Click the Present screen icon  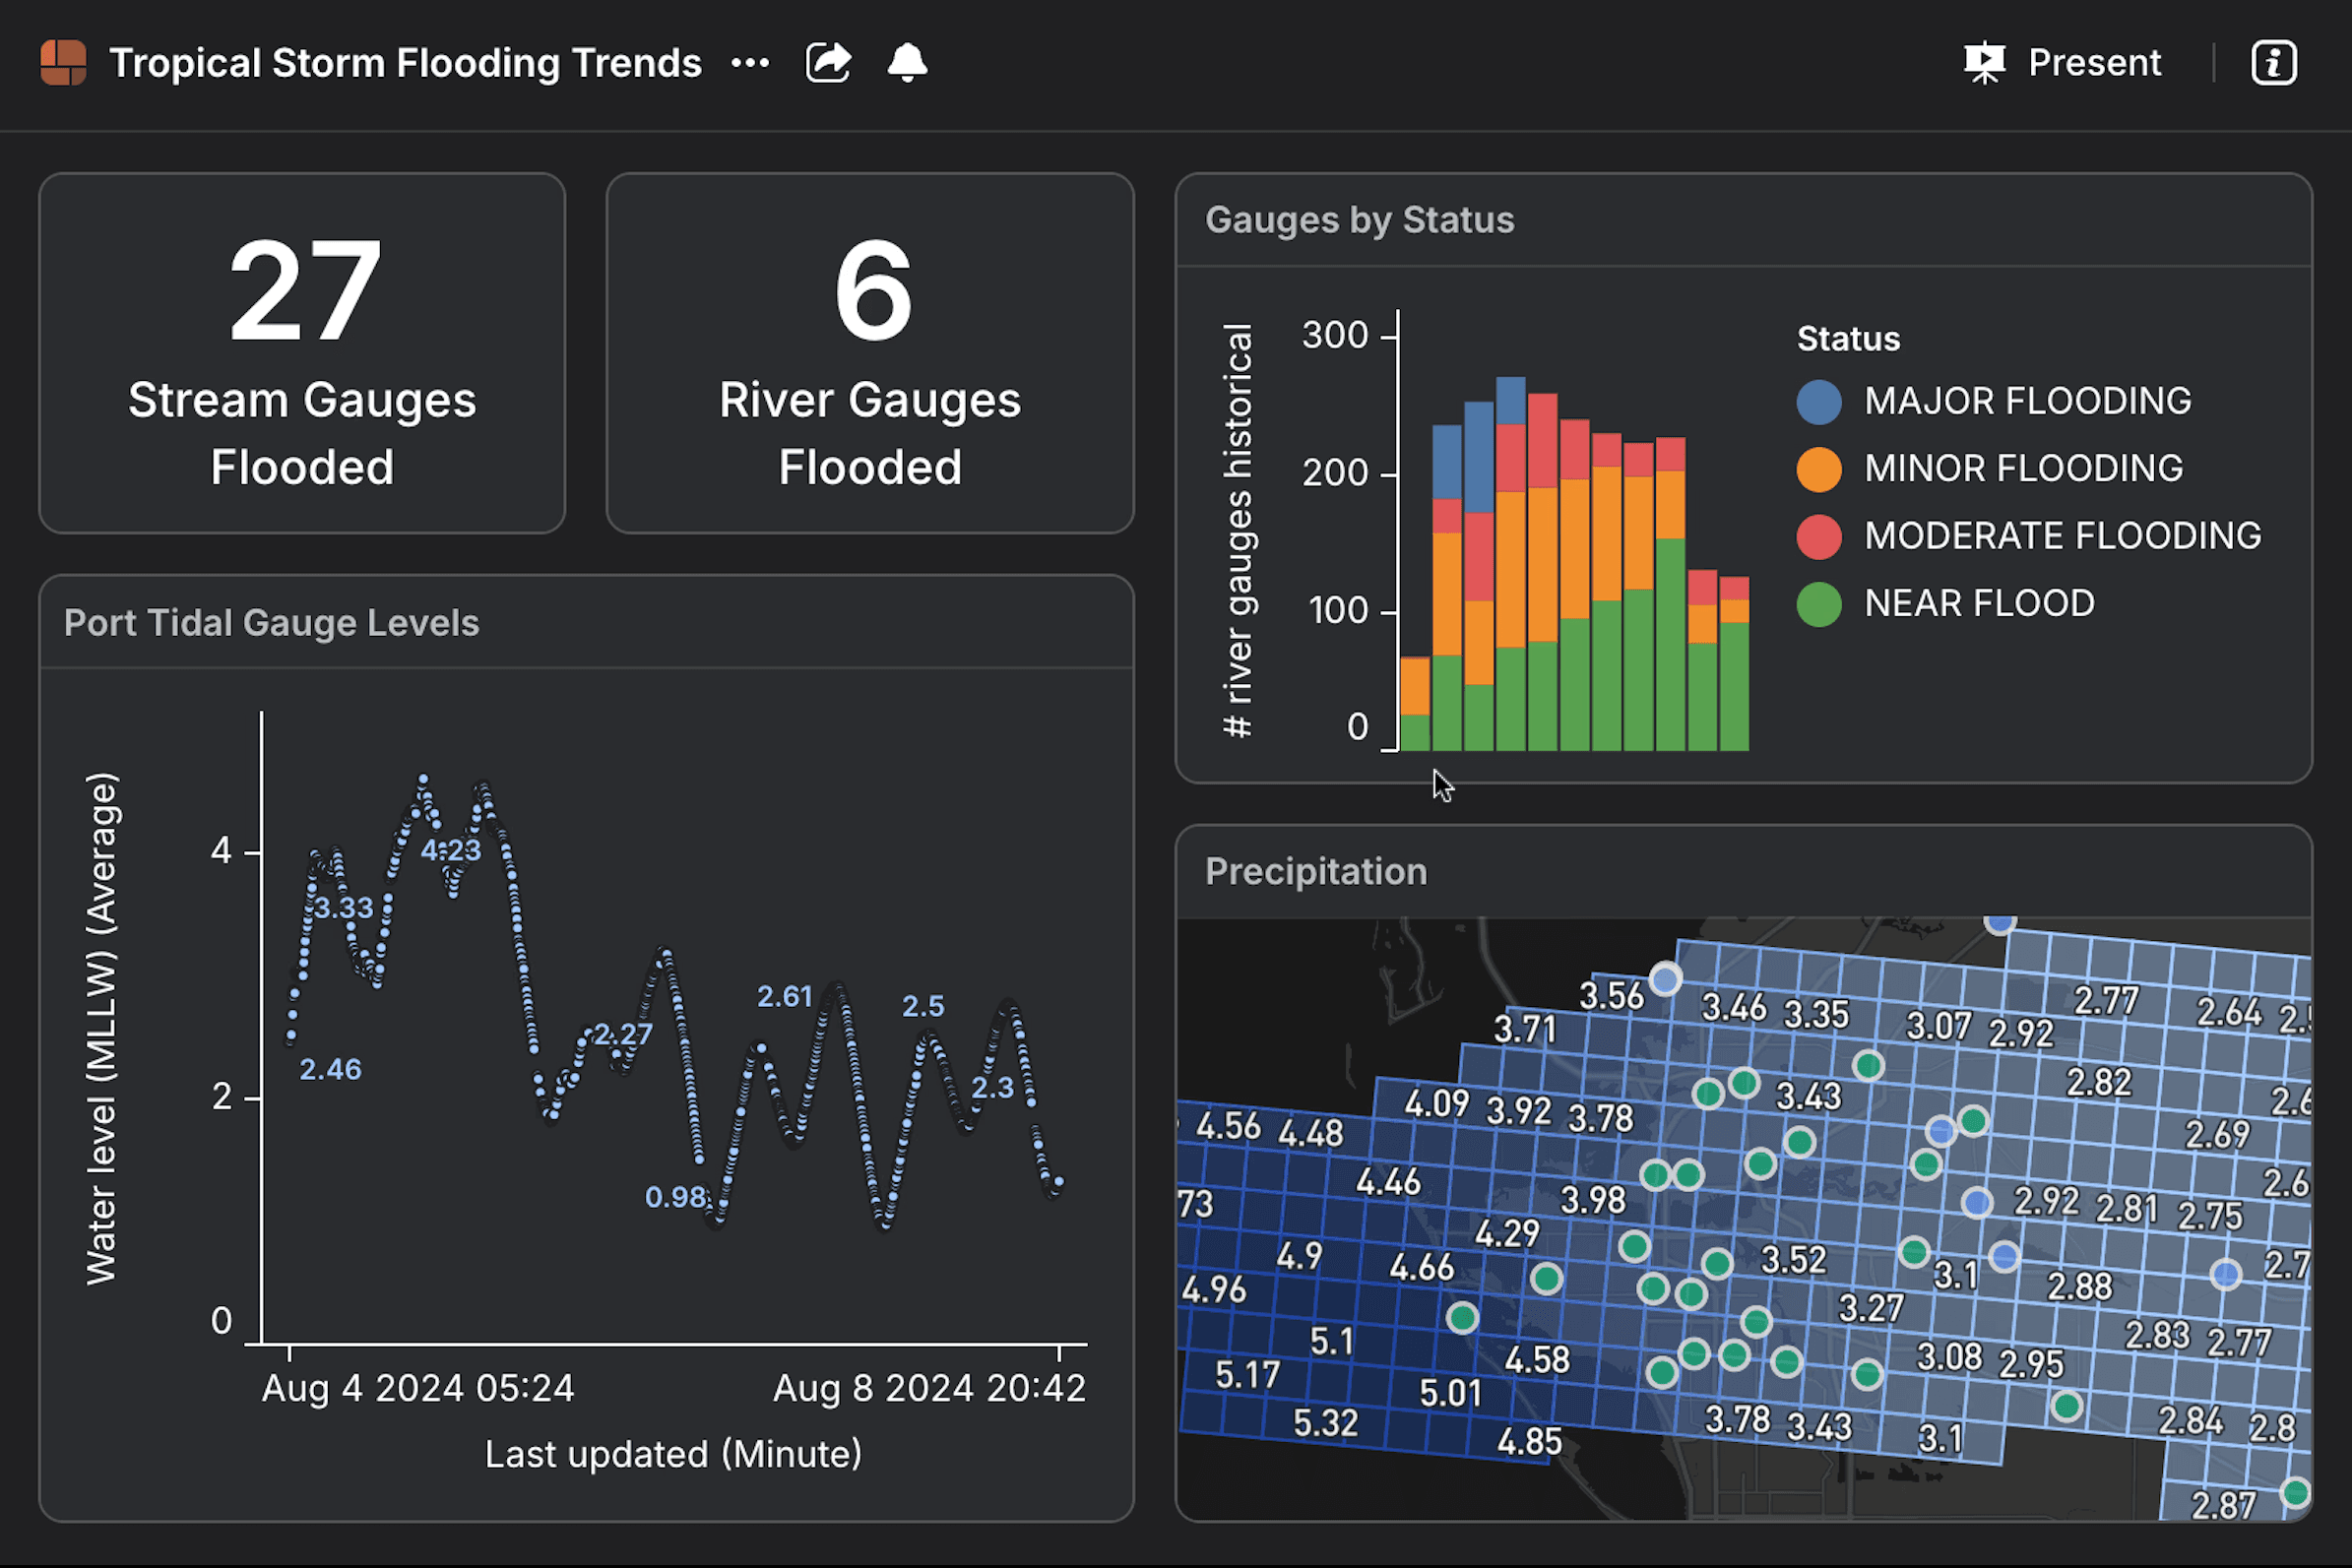click(x=1984, y=63)
